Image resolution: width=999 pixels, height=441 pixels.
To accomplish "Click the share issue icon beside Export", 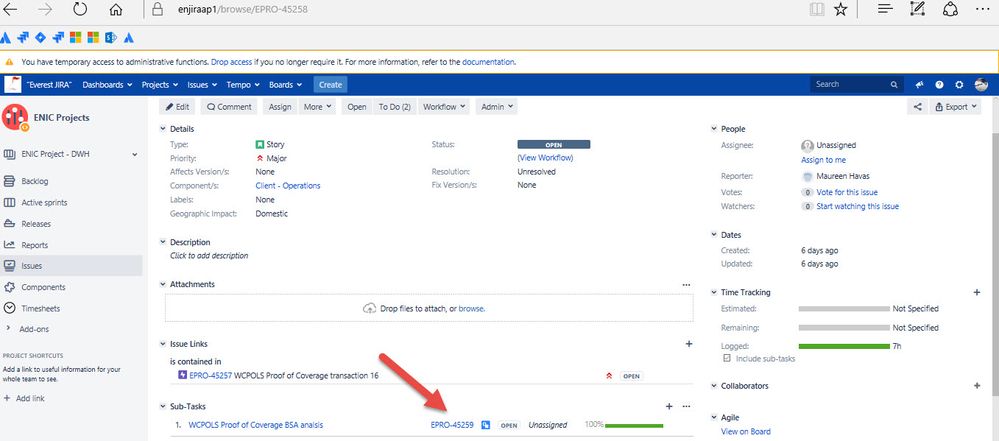I will [917, 107].
